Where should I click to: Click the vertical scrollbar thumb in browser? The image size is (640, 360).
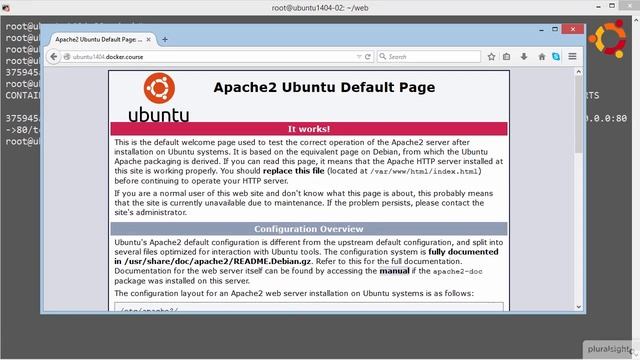coord(578,114)
